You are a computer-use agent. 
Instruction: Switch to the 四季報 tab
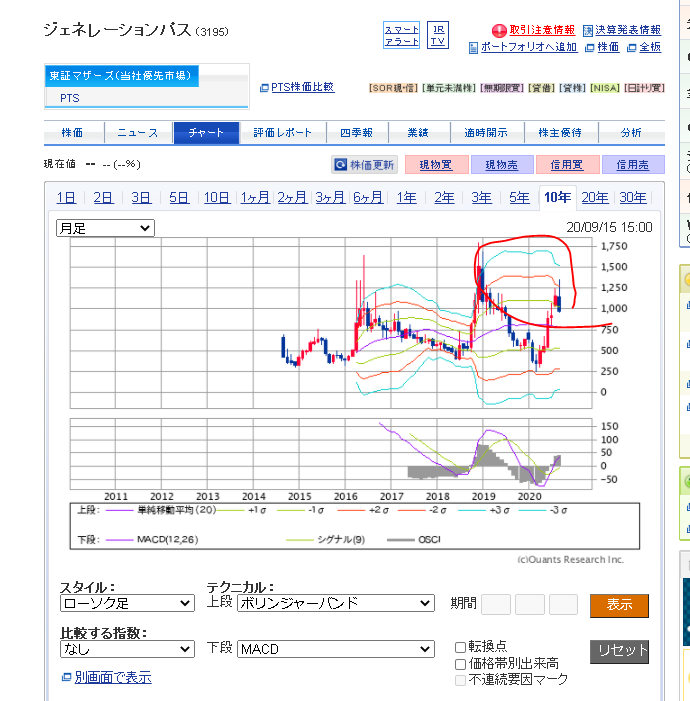[x=356, y=133]
